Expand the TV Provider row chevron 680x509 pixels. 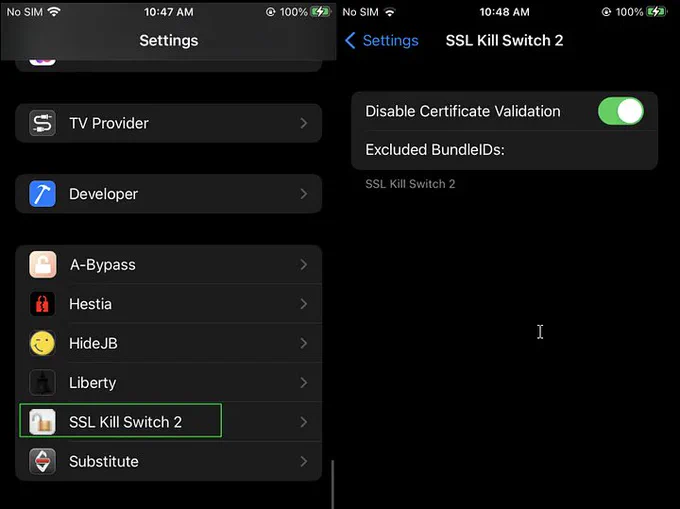(304, 123)
